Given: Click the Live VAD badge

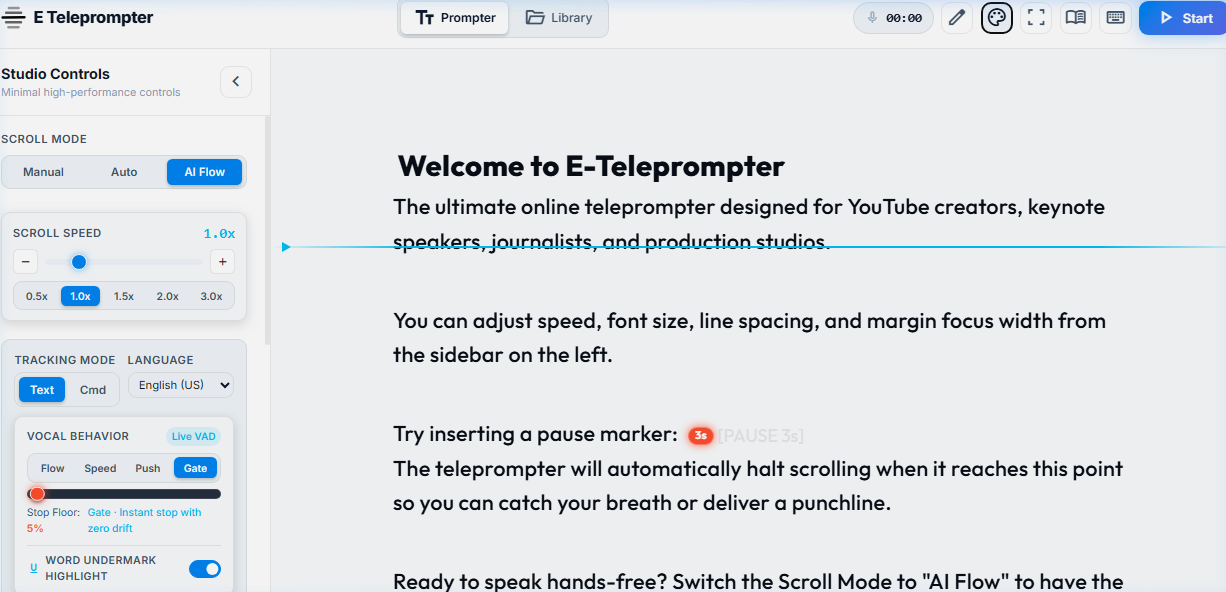Looking at the screenshot, I should (194, 436).
